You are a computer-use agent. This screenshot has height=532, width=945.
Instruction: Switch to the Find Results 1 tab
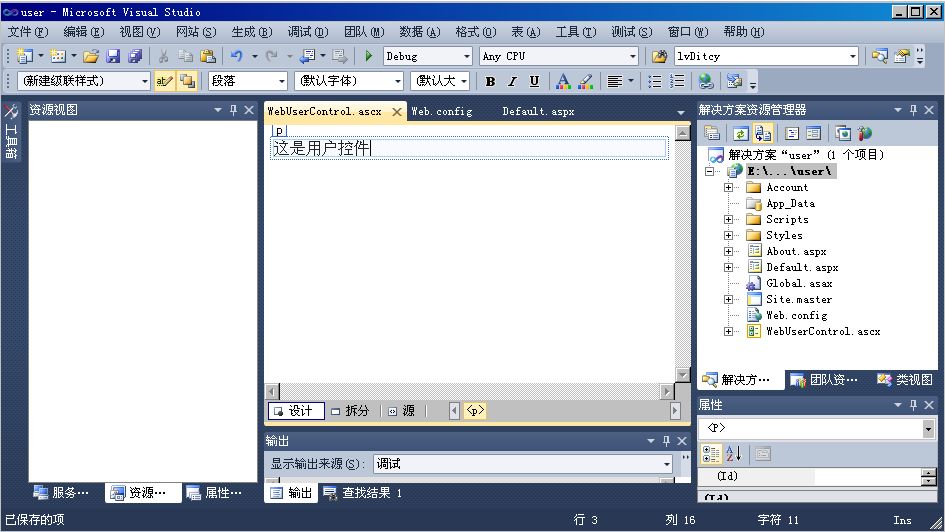click(363, 493)
